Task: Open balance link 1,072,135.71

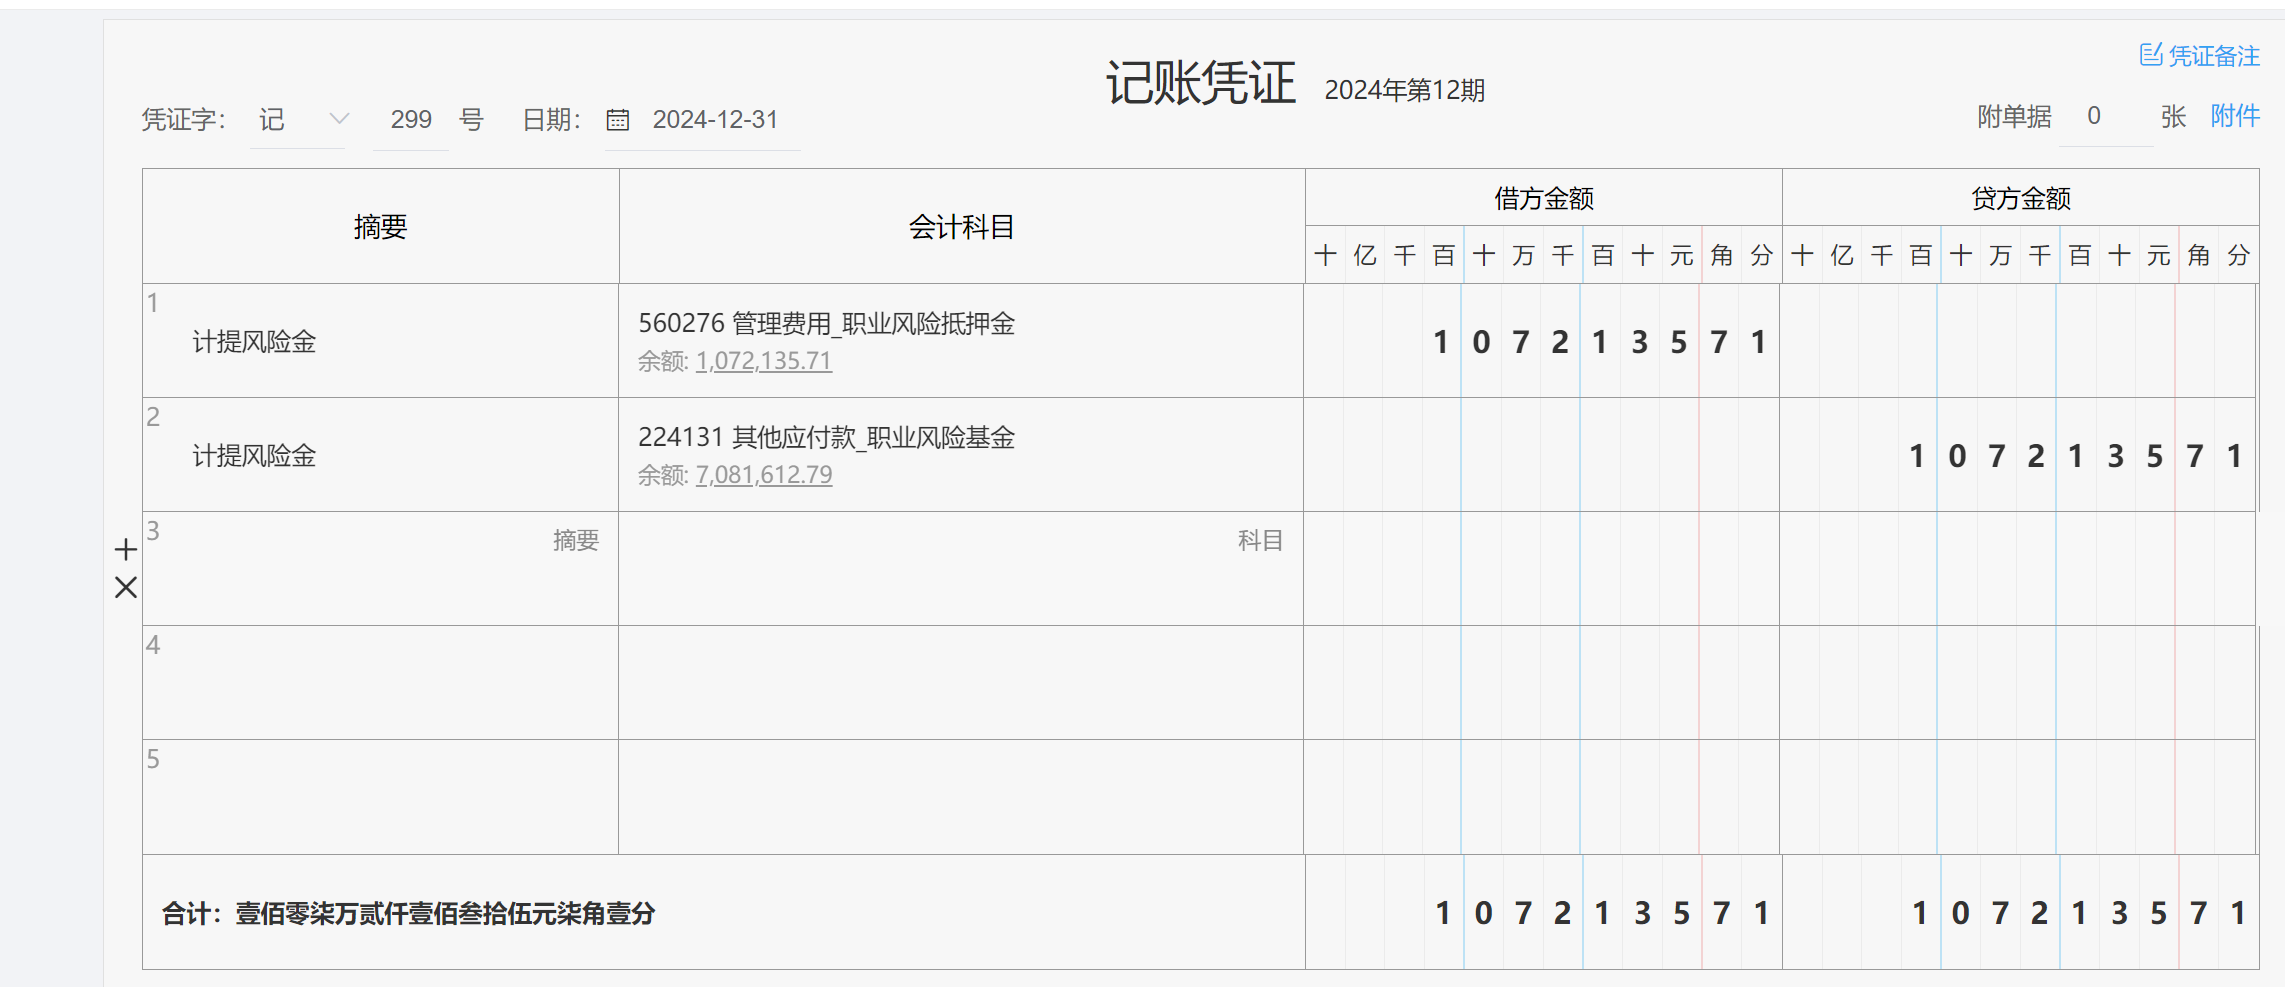Action: 763,361
